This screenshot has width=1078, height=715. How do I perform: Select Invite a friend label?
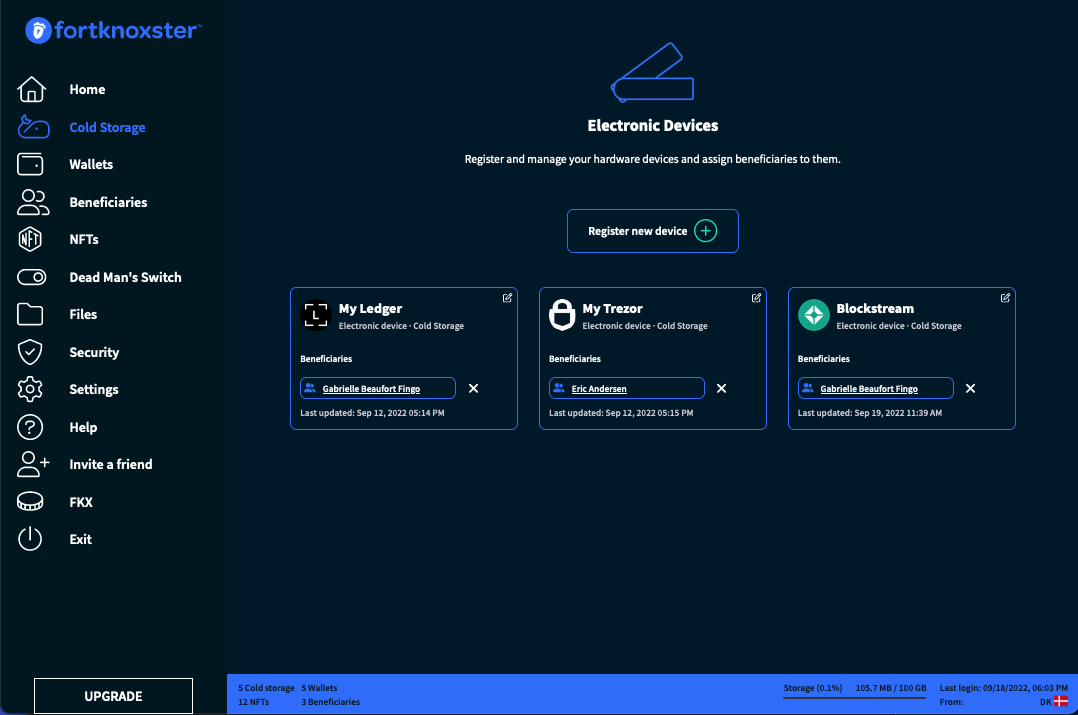(111, 464)
